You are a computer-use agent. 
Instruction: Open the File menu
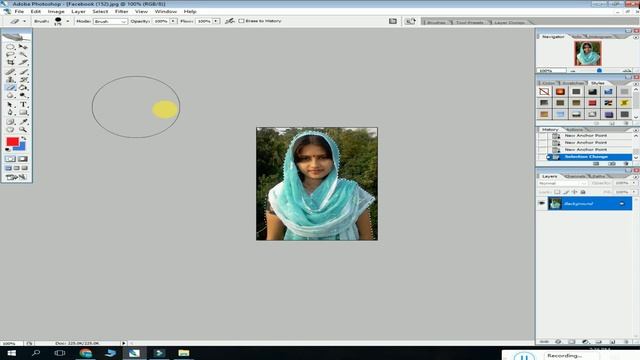19,11
